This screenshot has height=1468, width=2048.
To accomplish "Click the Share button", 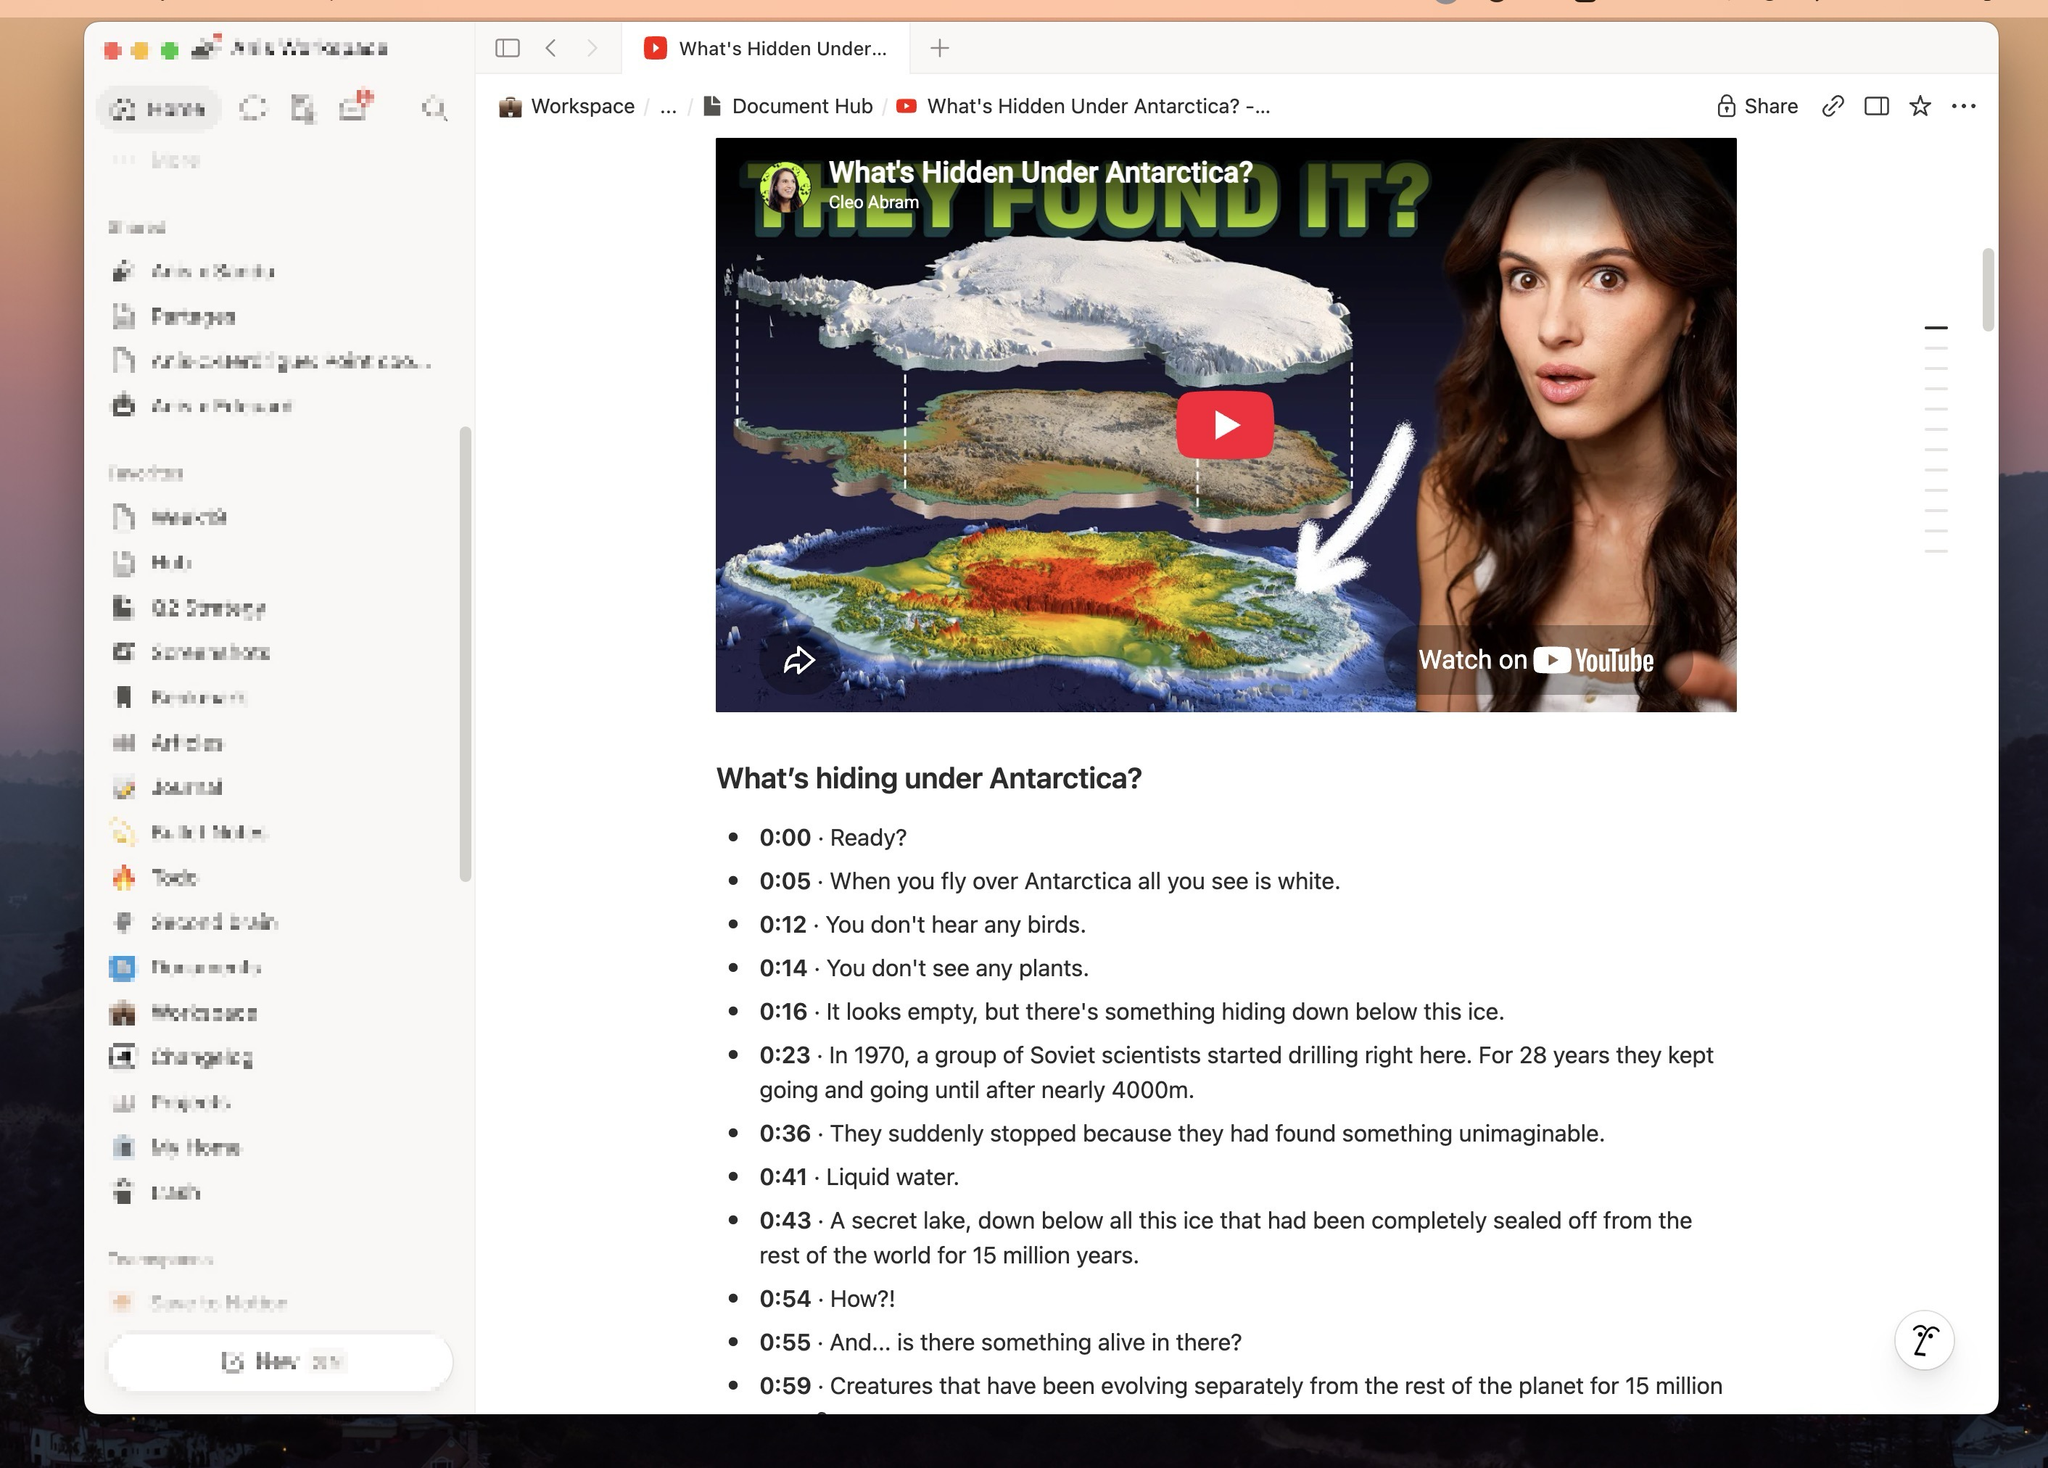I will (x=1757, y=106).
